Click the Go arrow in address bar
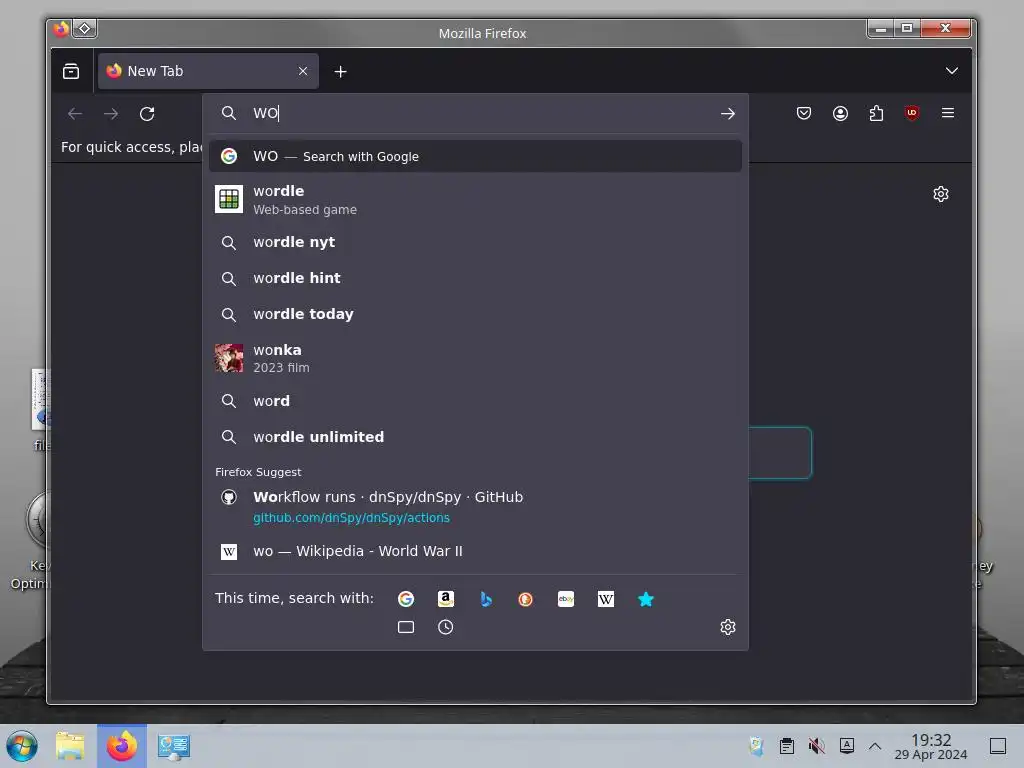 click(728, 114)
